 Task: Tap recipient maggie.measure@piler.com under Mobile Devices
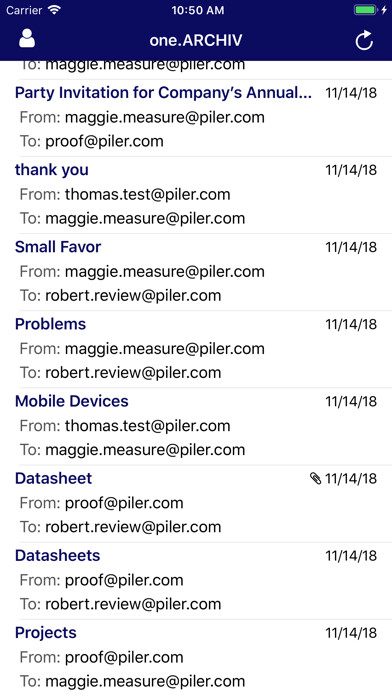(x=145, y=450)
